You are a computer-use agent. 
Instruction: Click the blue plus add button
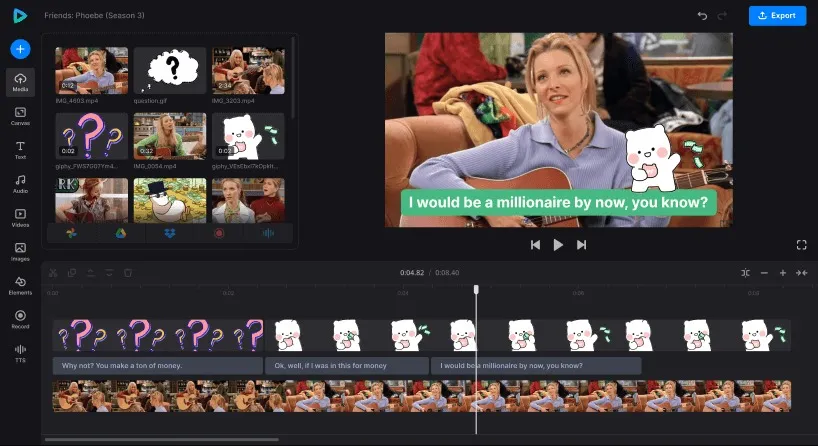tap(20, 49)
